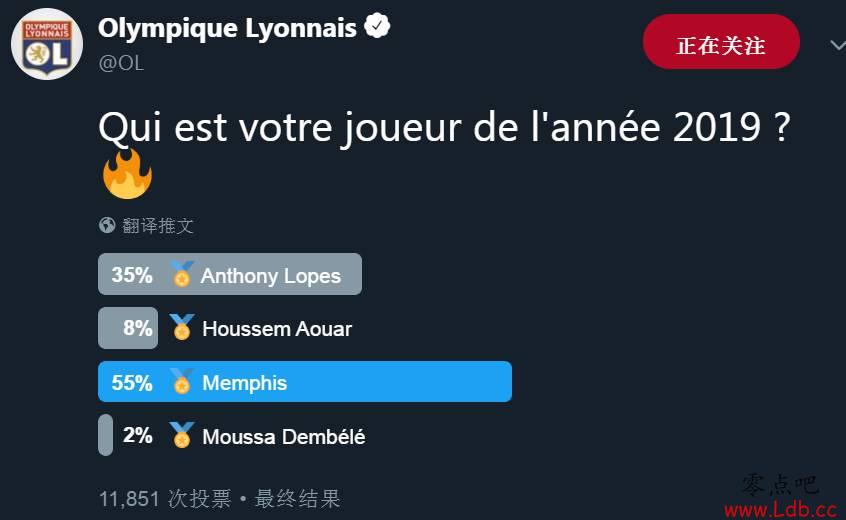
Task: Click the medal icon beside Memphis
Action: [x=182, y=381]
